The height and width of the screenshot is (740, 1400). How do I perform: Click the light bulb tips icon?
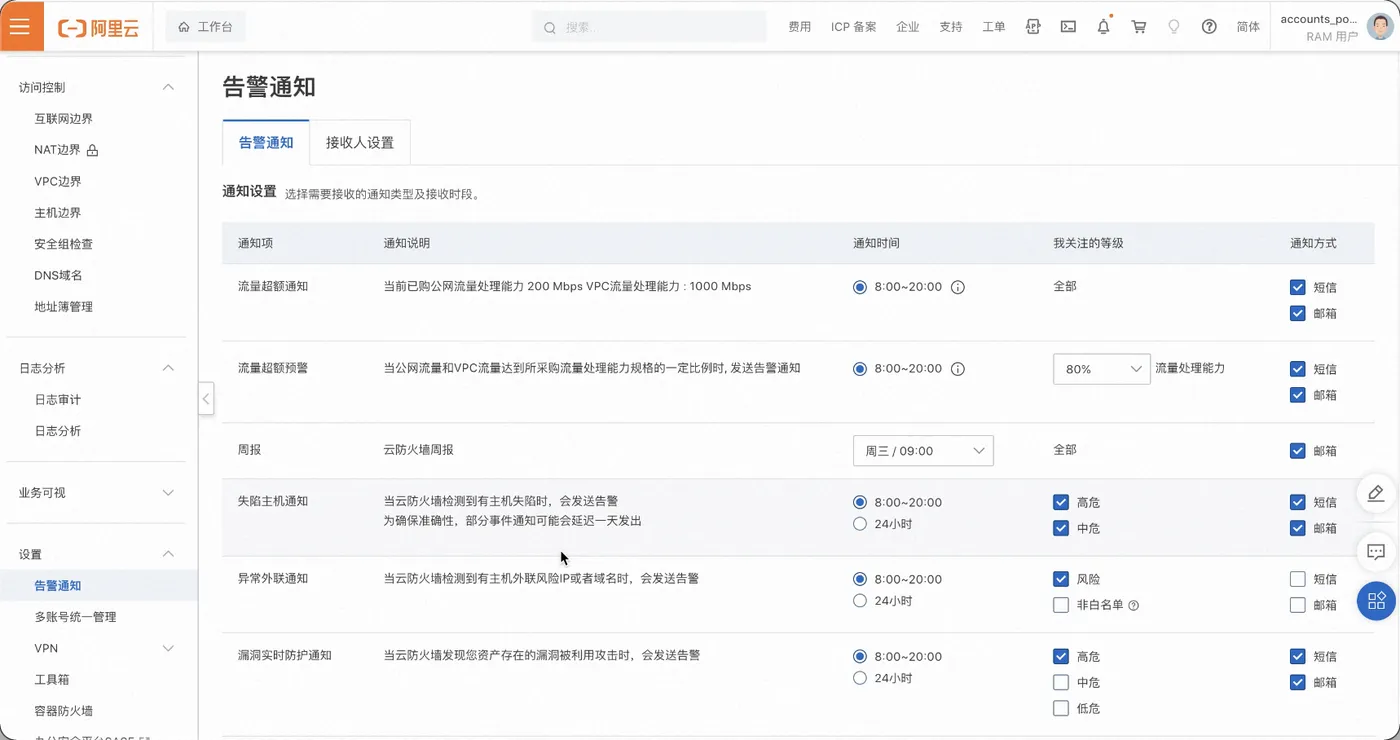point(1174,27)
